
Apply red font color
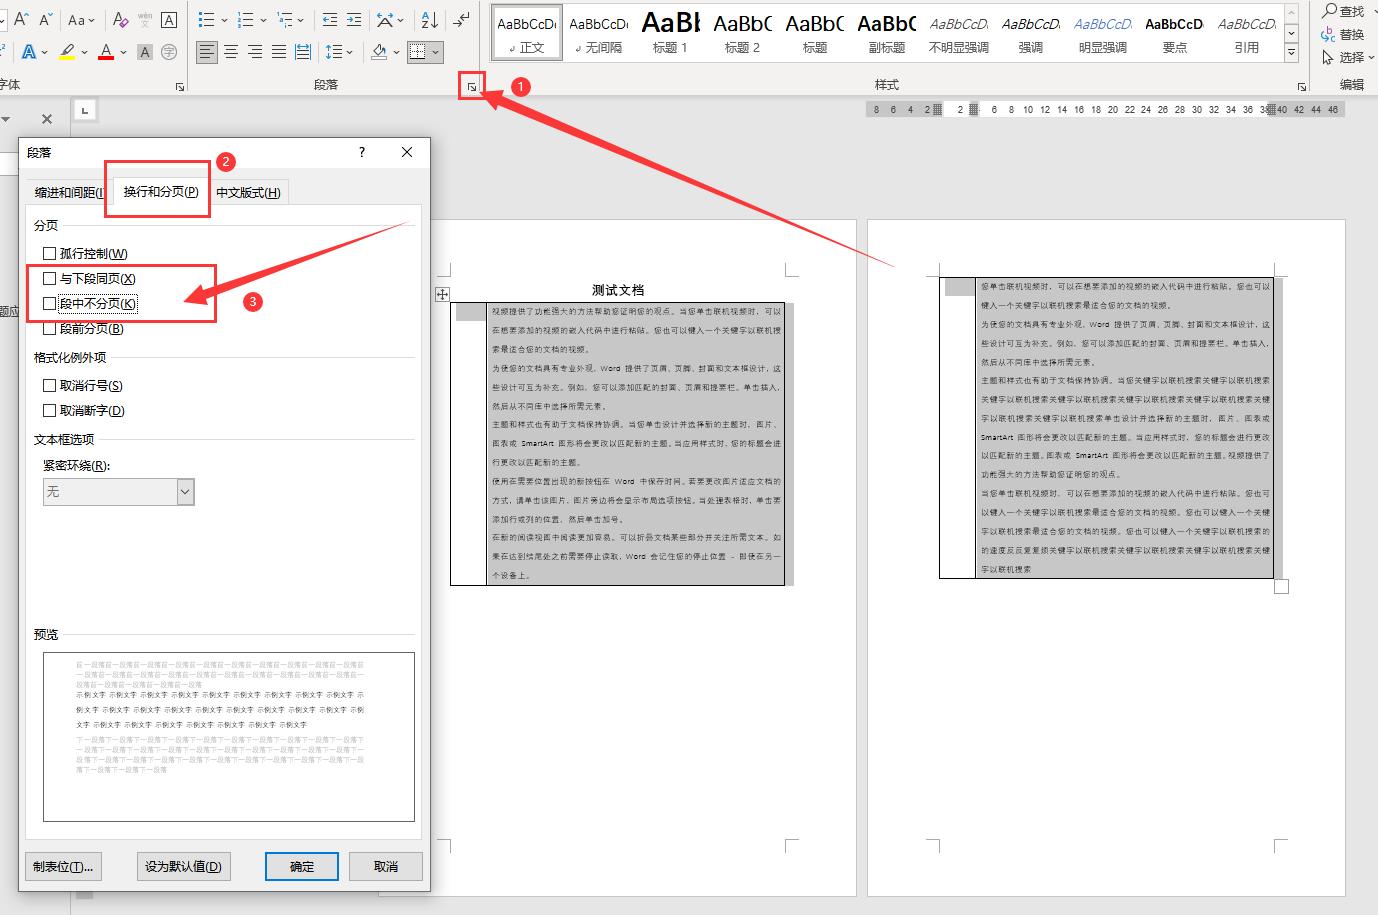pyautogui.click(x=106, y=52)
